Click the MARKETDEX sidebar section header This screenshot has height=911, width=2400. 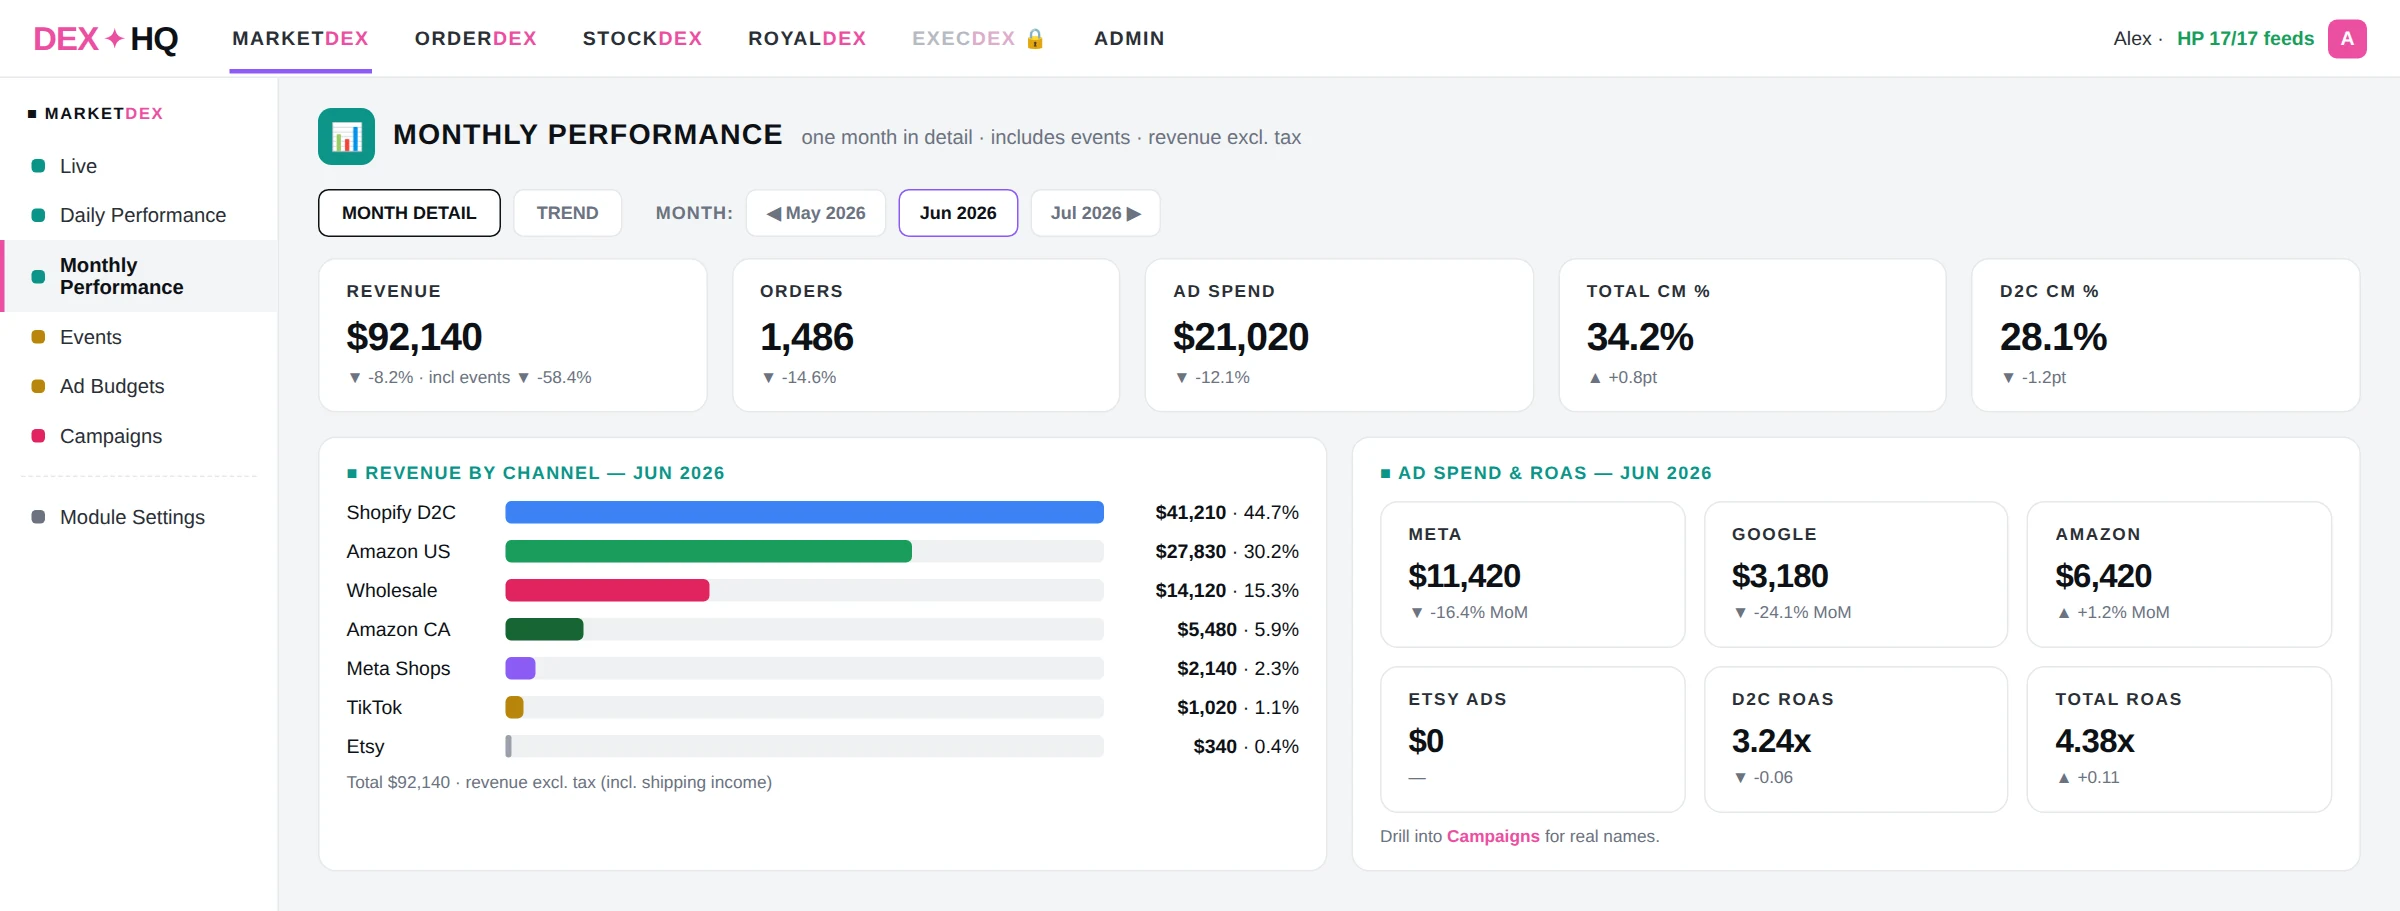(96, 113)
